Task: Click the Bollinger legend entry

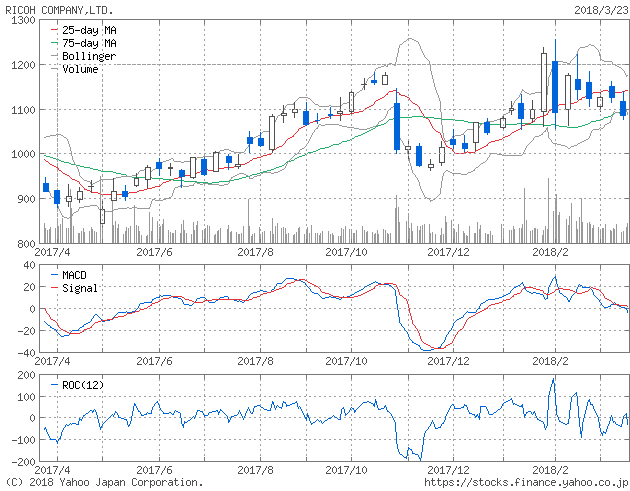Action: (88, 57)
